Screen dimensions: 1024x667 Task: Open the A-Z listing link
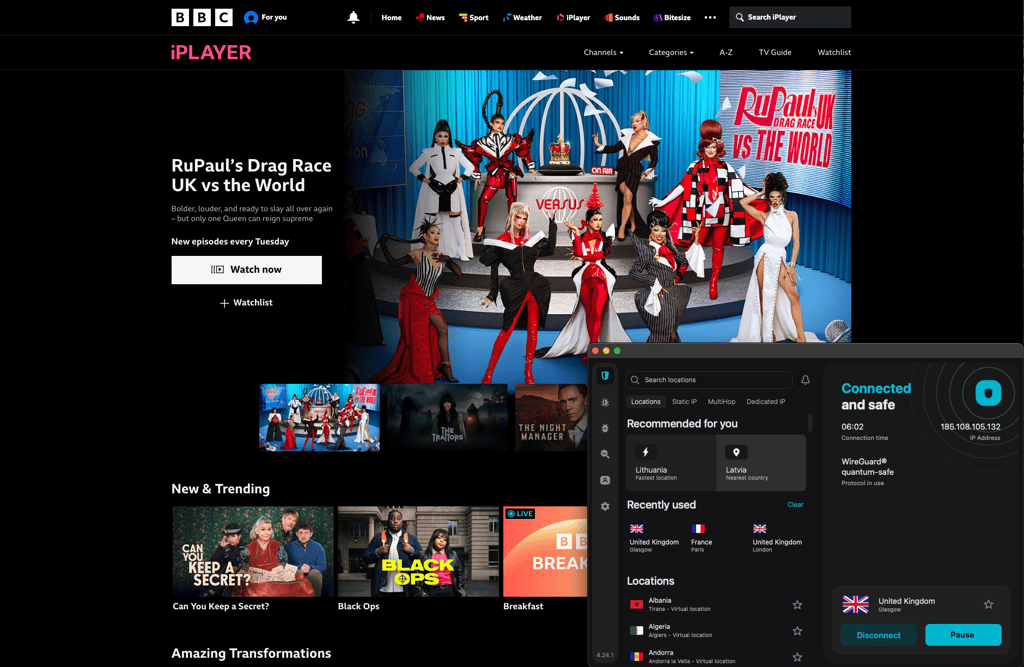(726, 52)
